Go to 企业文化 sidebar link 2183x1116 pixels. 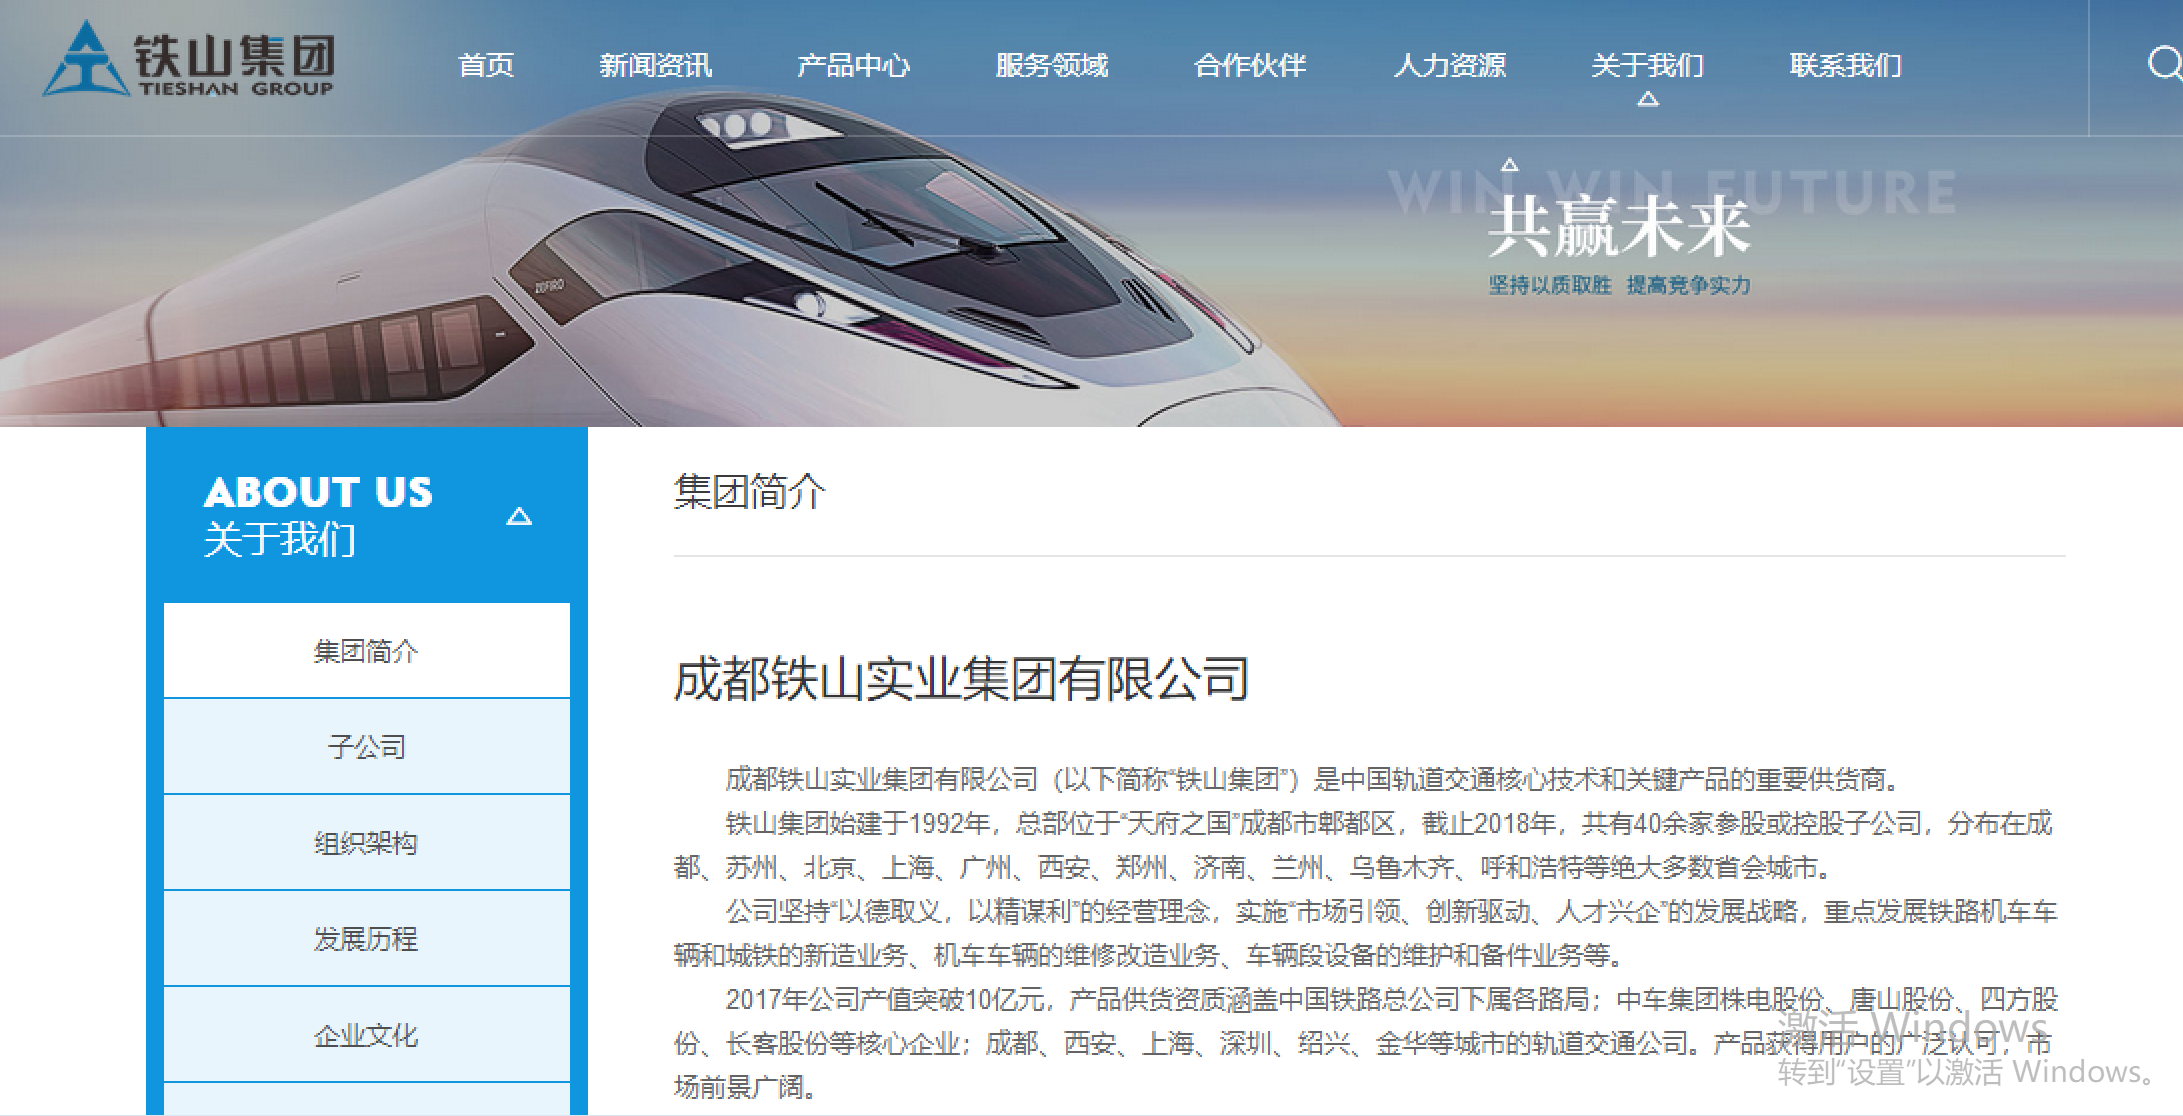pyautogui.click(x=366, y=1035)
